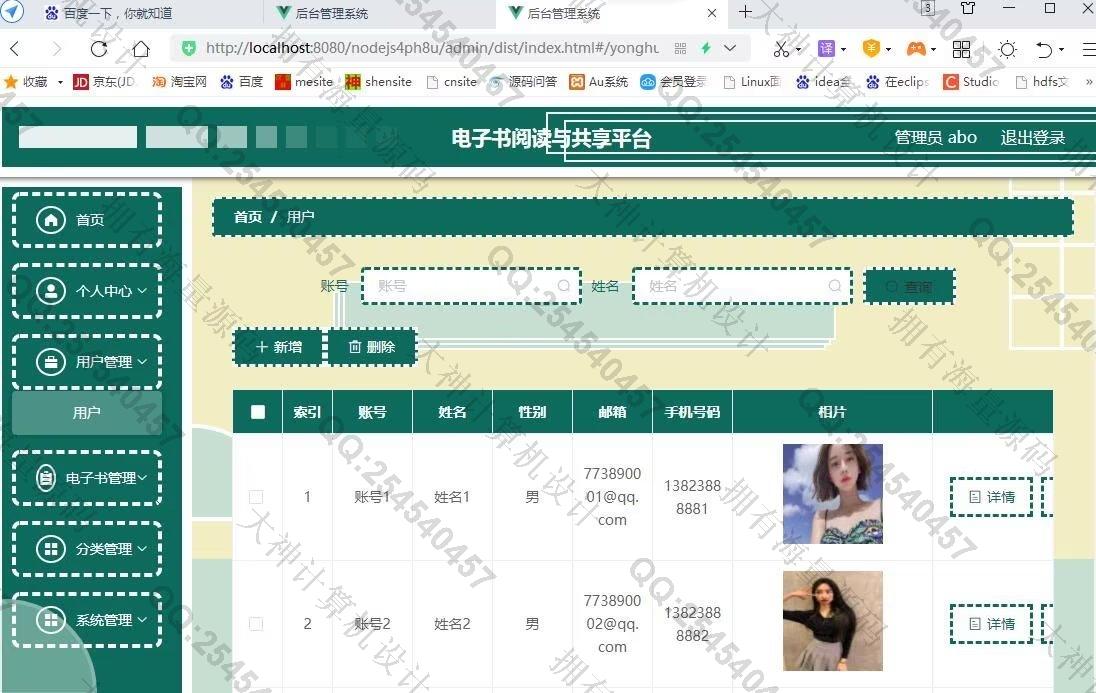Check the row checkbox for 账号1
This screenshot has width=1096, height=693.
click(x=256, y=497)
